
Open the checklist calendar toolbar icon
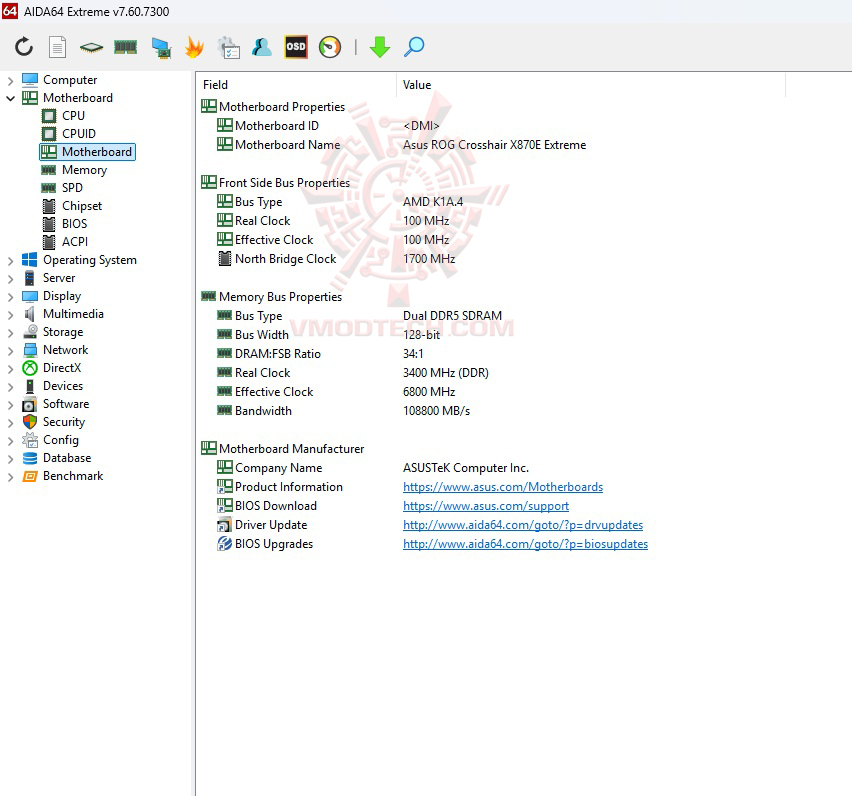click(x=229, y=48)
